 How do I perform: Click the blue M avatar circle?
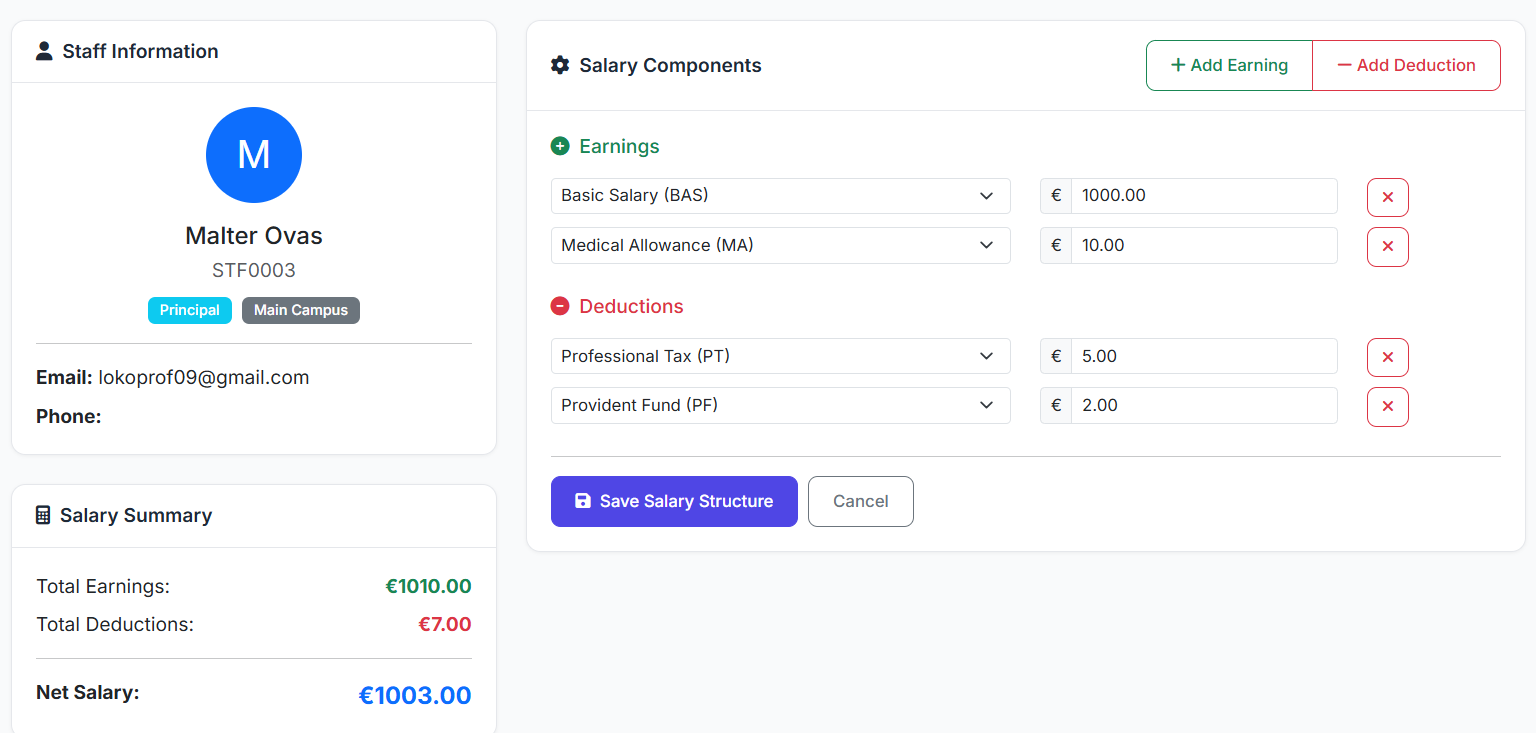click(x=254, y=155)
